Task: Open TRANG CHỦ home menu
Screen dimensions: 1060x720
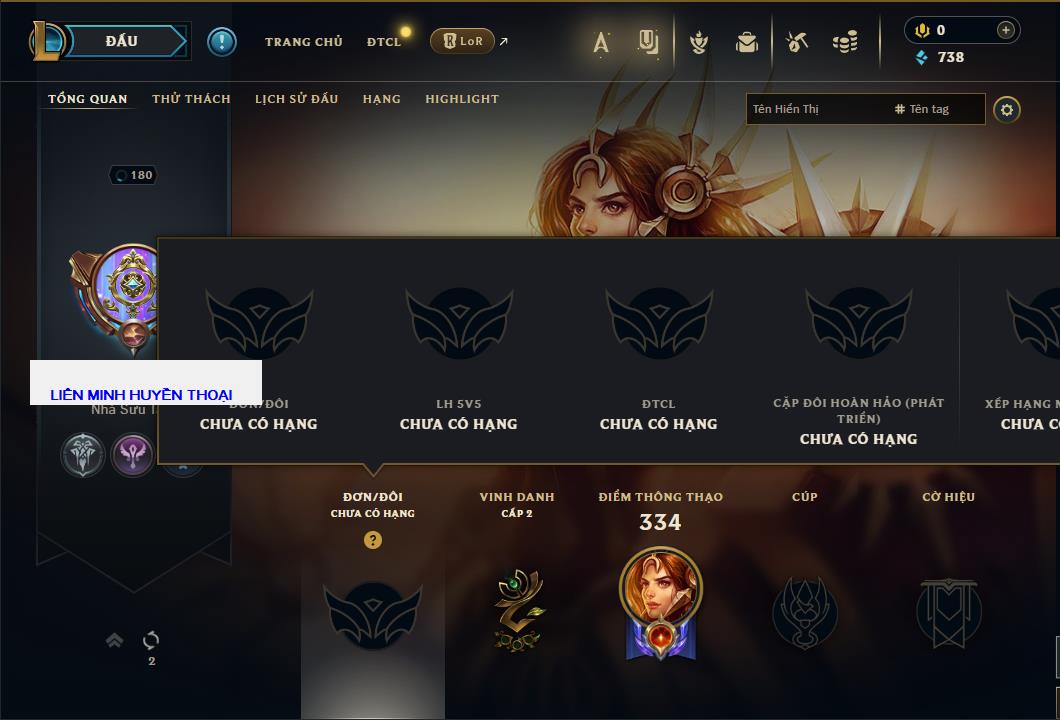Action: coord(304,42)
